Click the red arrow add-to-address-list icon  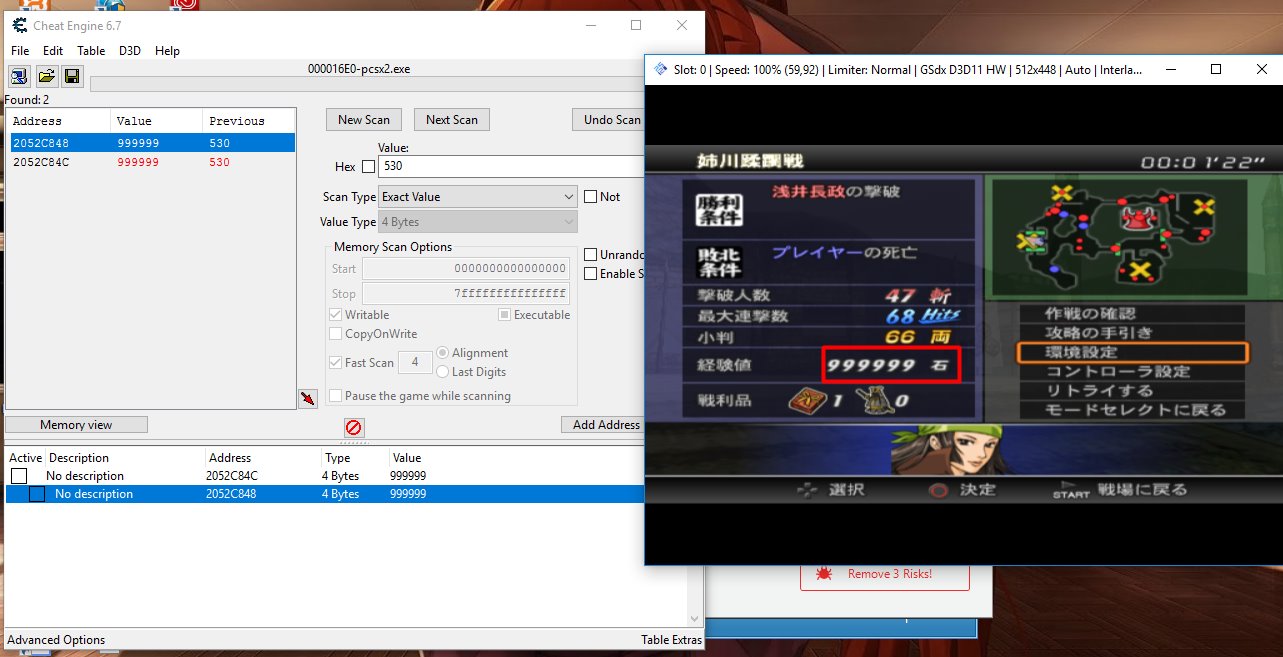click(x=308, y=399)
